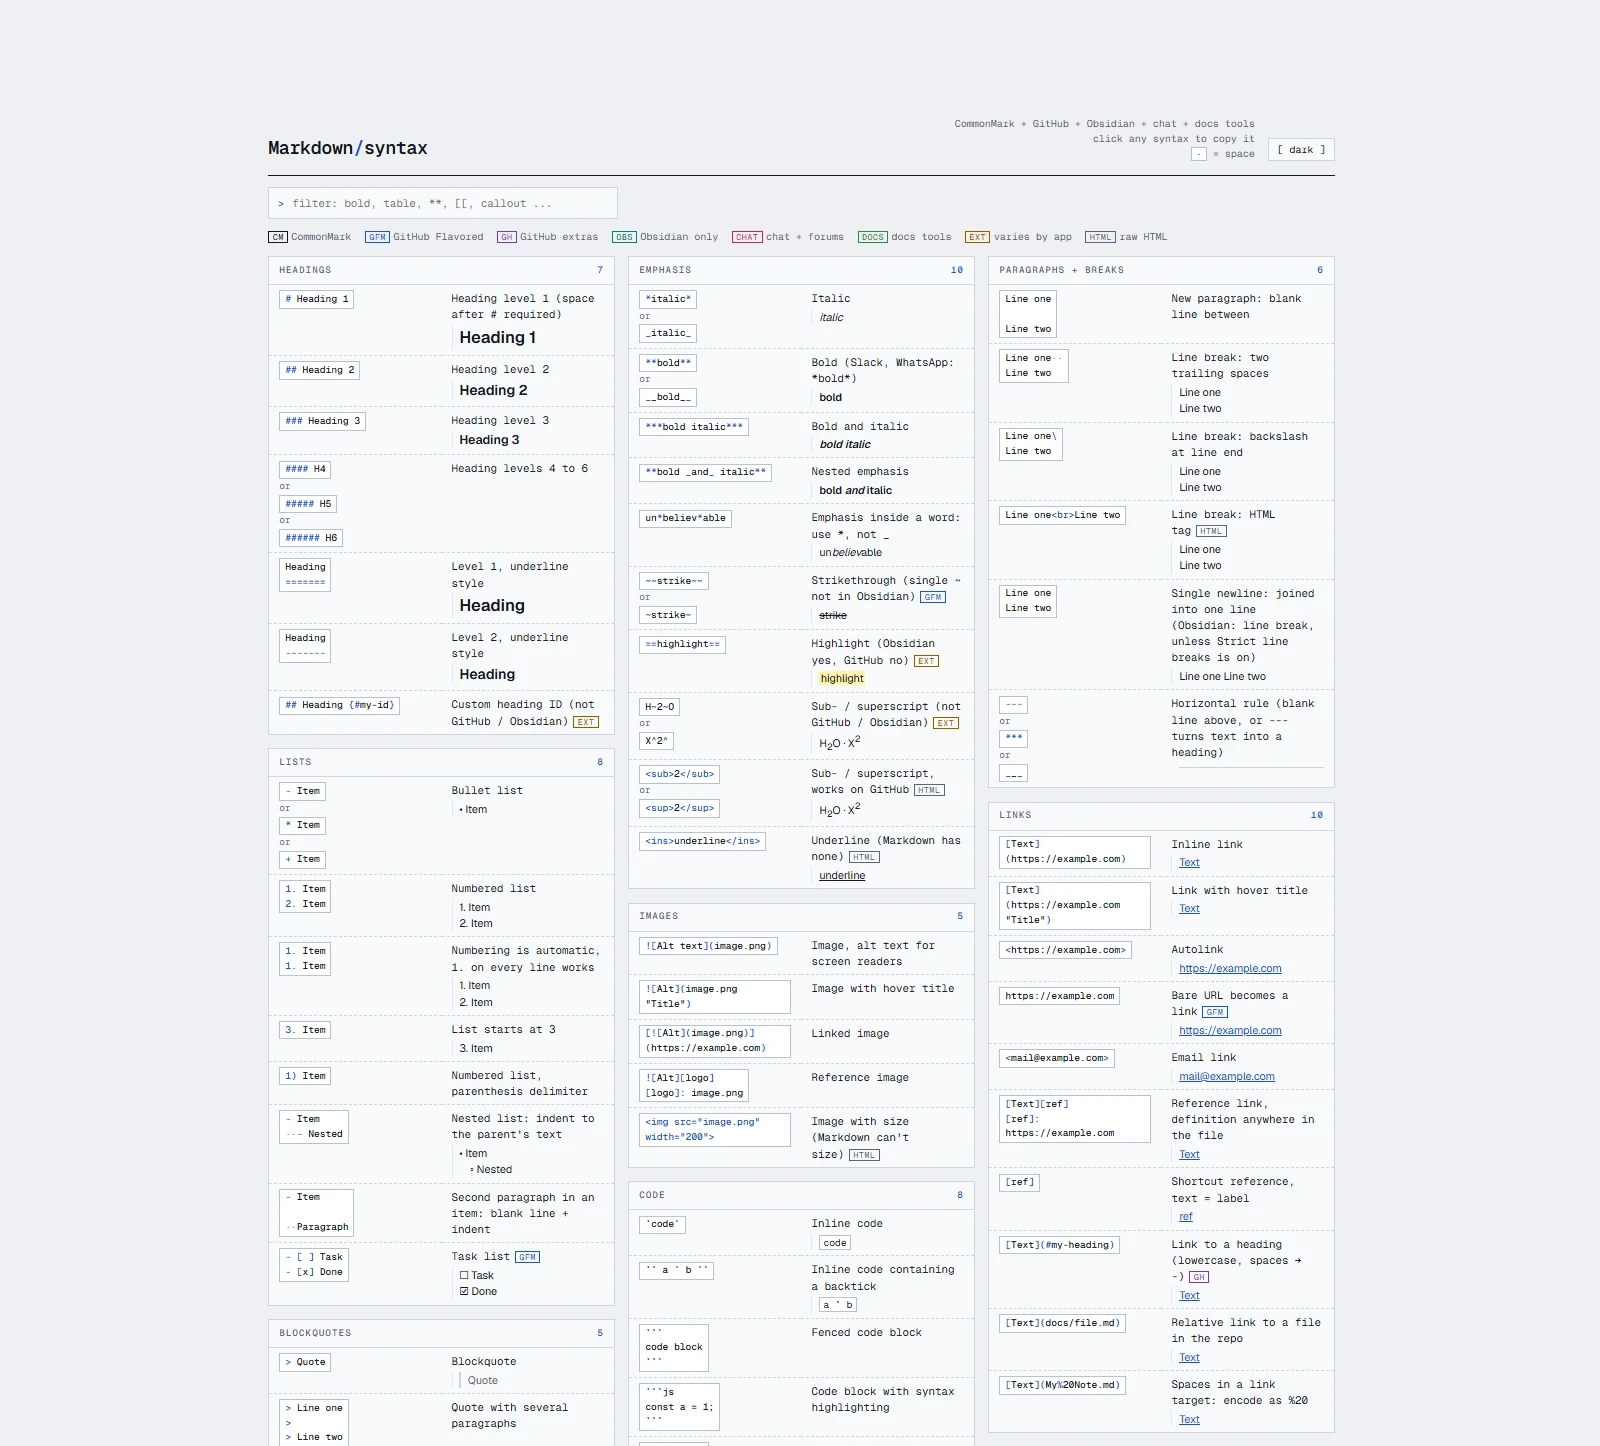Viewport: 1600px width, 1446px height.
Task: Copy the '## Heading 2' syntax chip
Action: pyautogui.click(x=320, y=370)
